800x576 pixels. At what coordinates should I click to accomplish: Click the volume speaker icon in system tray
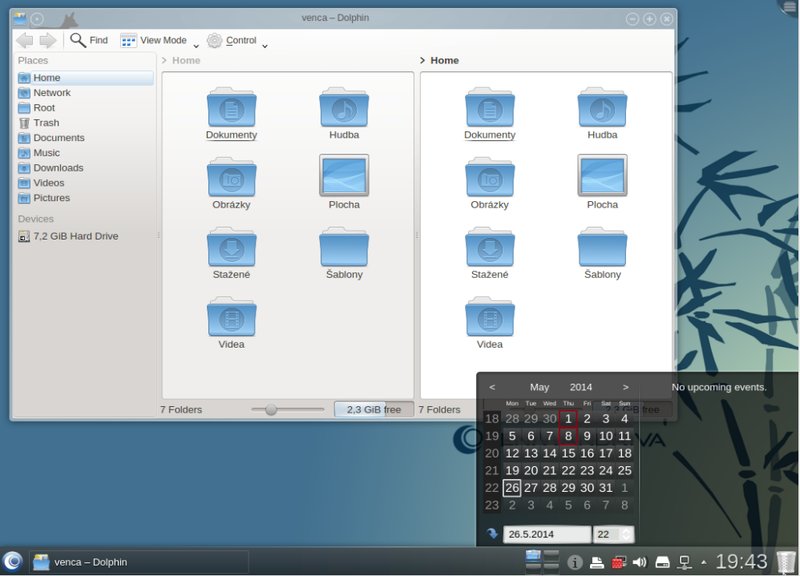pyautogui.click(x=639, y=562)
